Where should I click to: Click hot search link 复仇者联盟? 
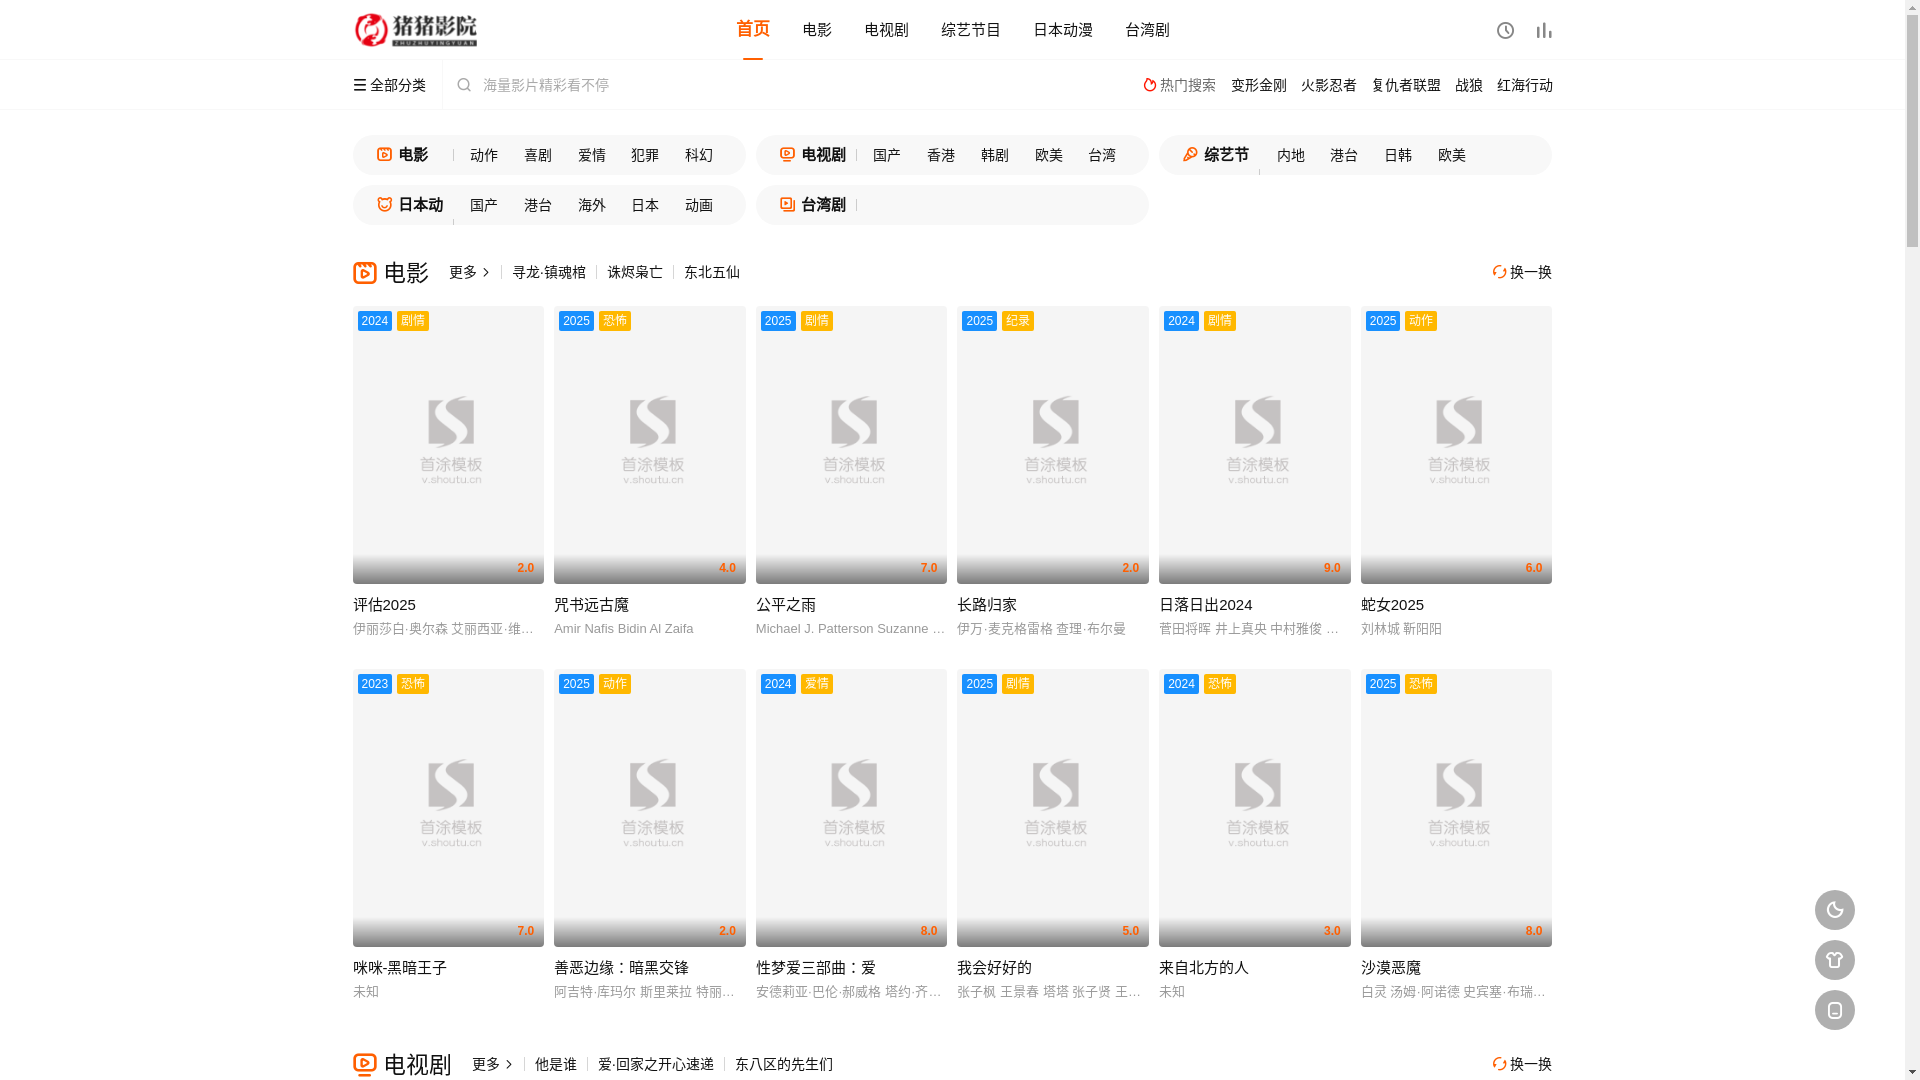pos(1405,85)
